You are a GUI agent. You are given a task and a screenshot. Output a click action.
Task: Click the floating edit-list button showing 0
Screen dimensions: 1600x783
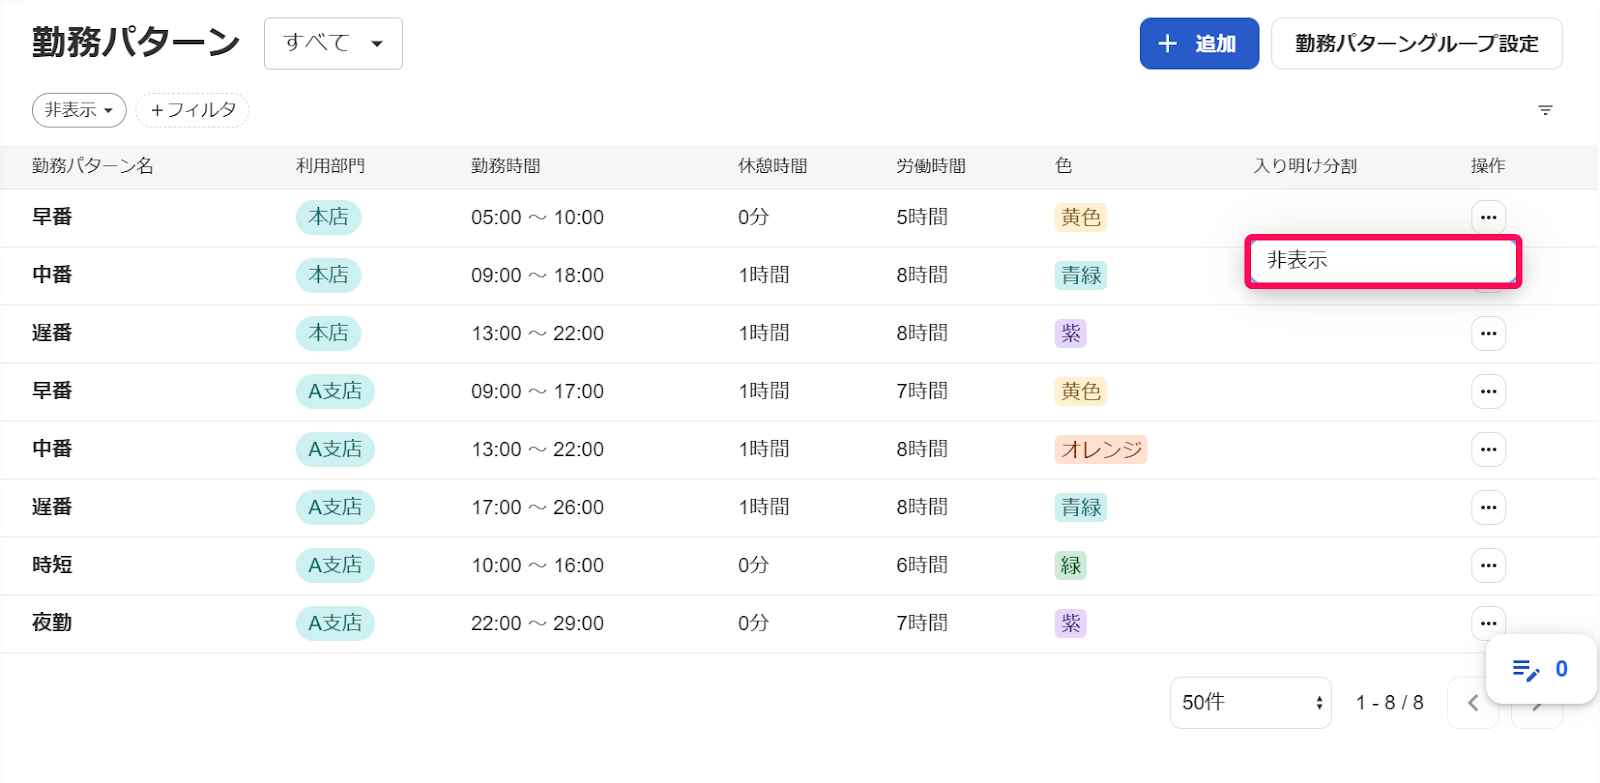(1541, 669)
